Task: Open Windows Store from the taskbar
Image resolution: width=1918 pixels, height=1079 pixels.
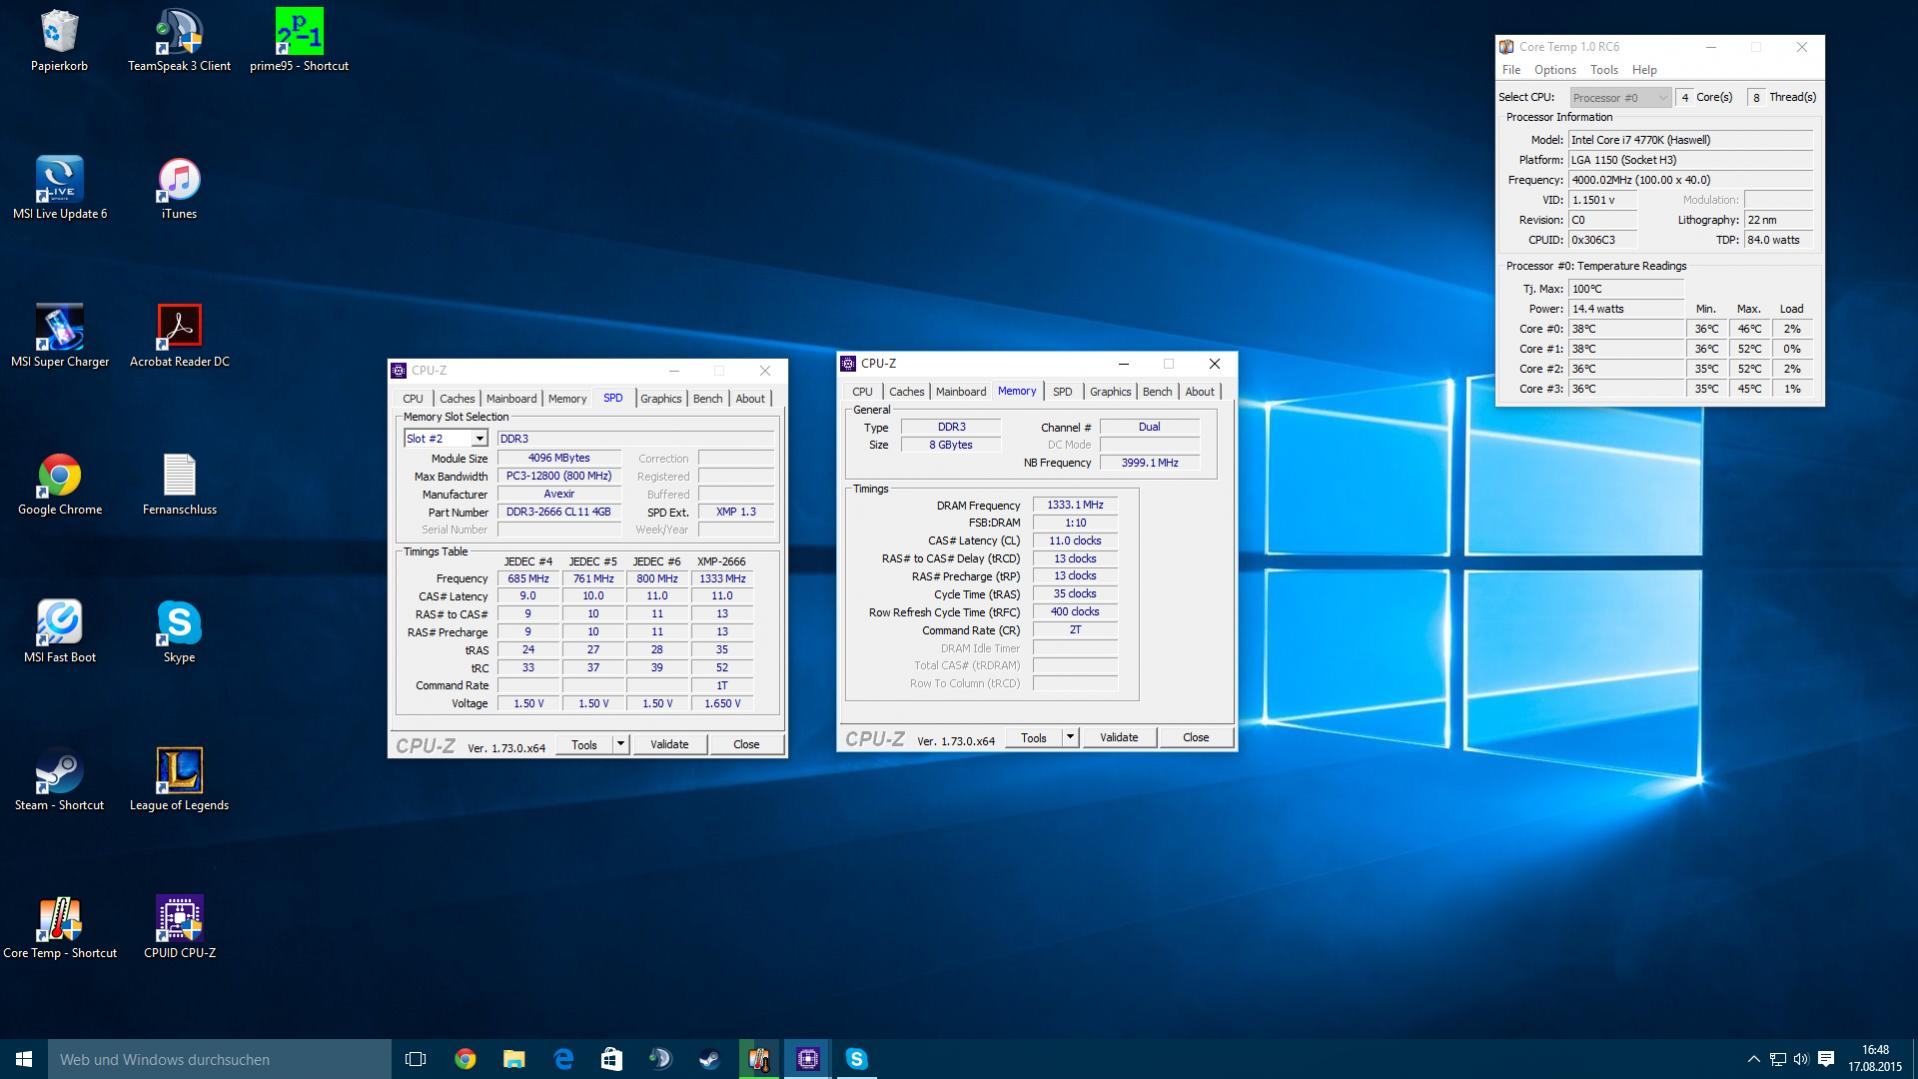Action: coord(611,1059)
